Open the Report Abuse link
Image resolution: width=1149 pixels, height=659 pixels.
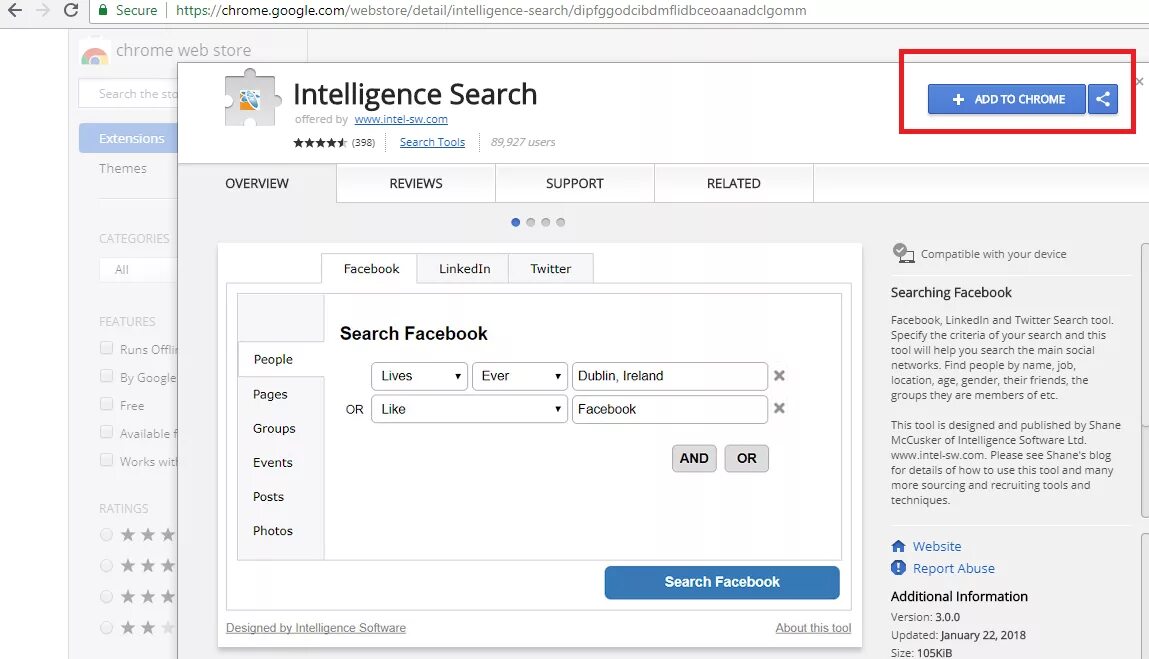tap(953, 568)
